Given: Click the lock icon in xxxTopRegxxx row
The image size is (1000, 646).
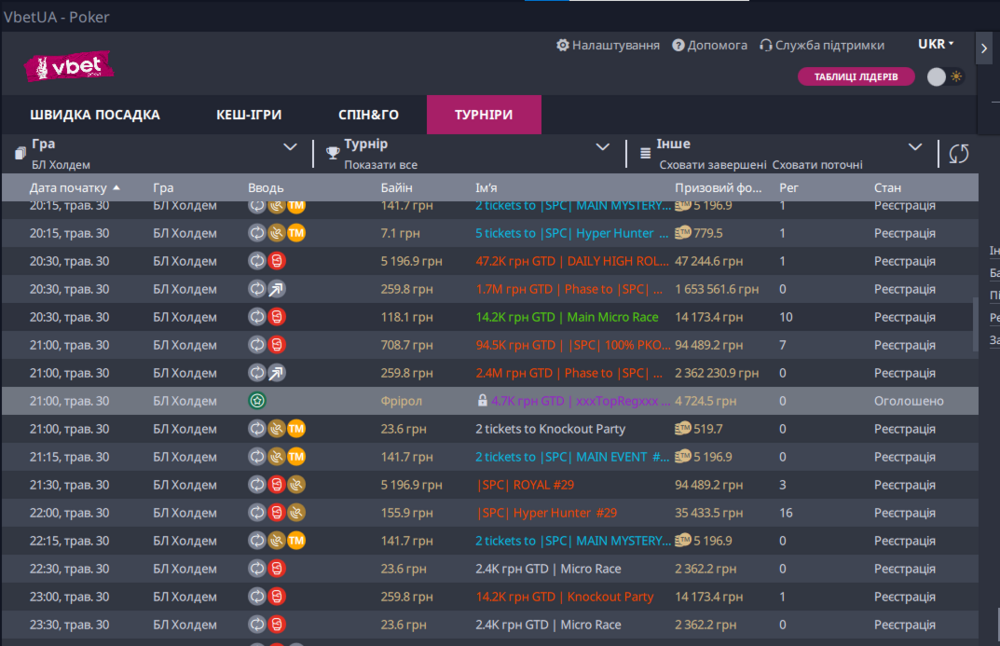Looking at the screenshot, I should point(482,400).
